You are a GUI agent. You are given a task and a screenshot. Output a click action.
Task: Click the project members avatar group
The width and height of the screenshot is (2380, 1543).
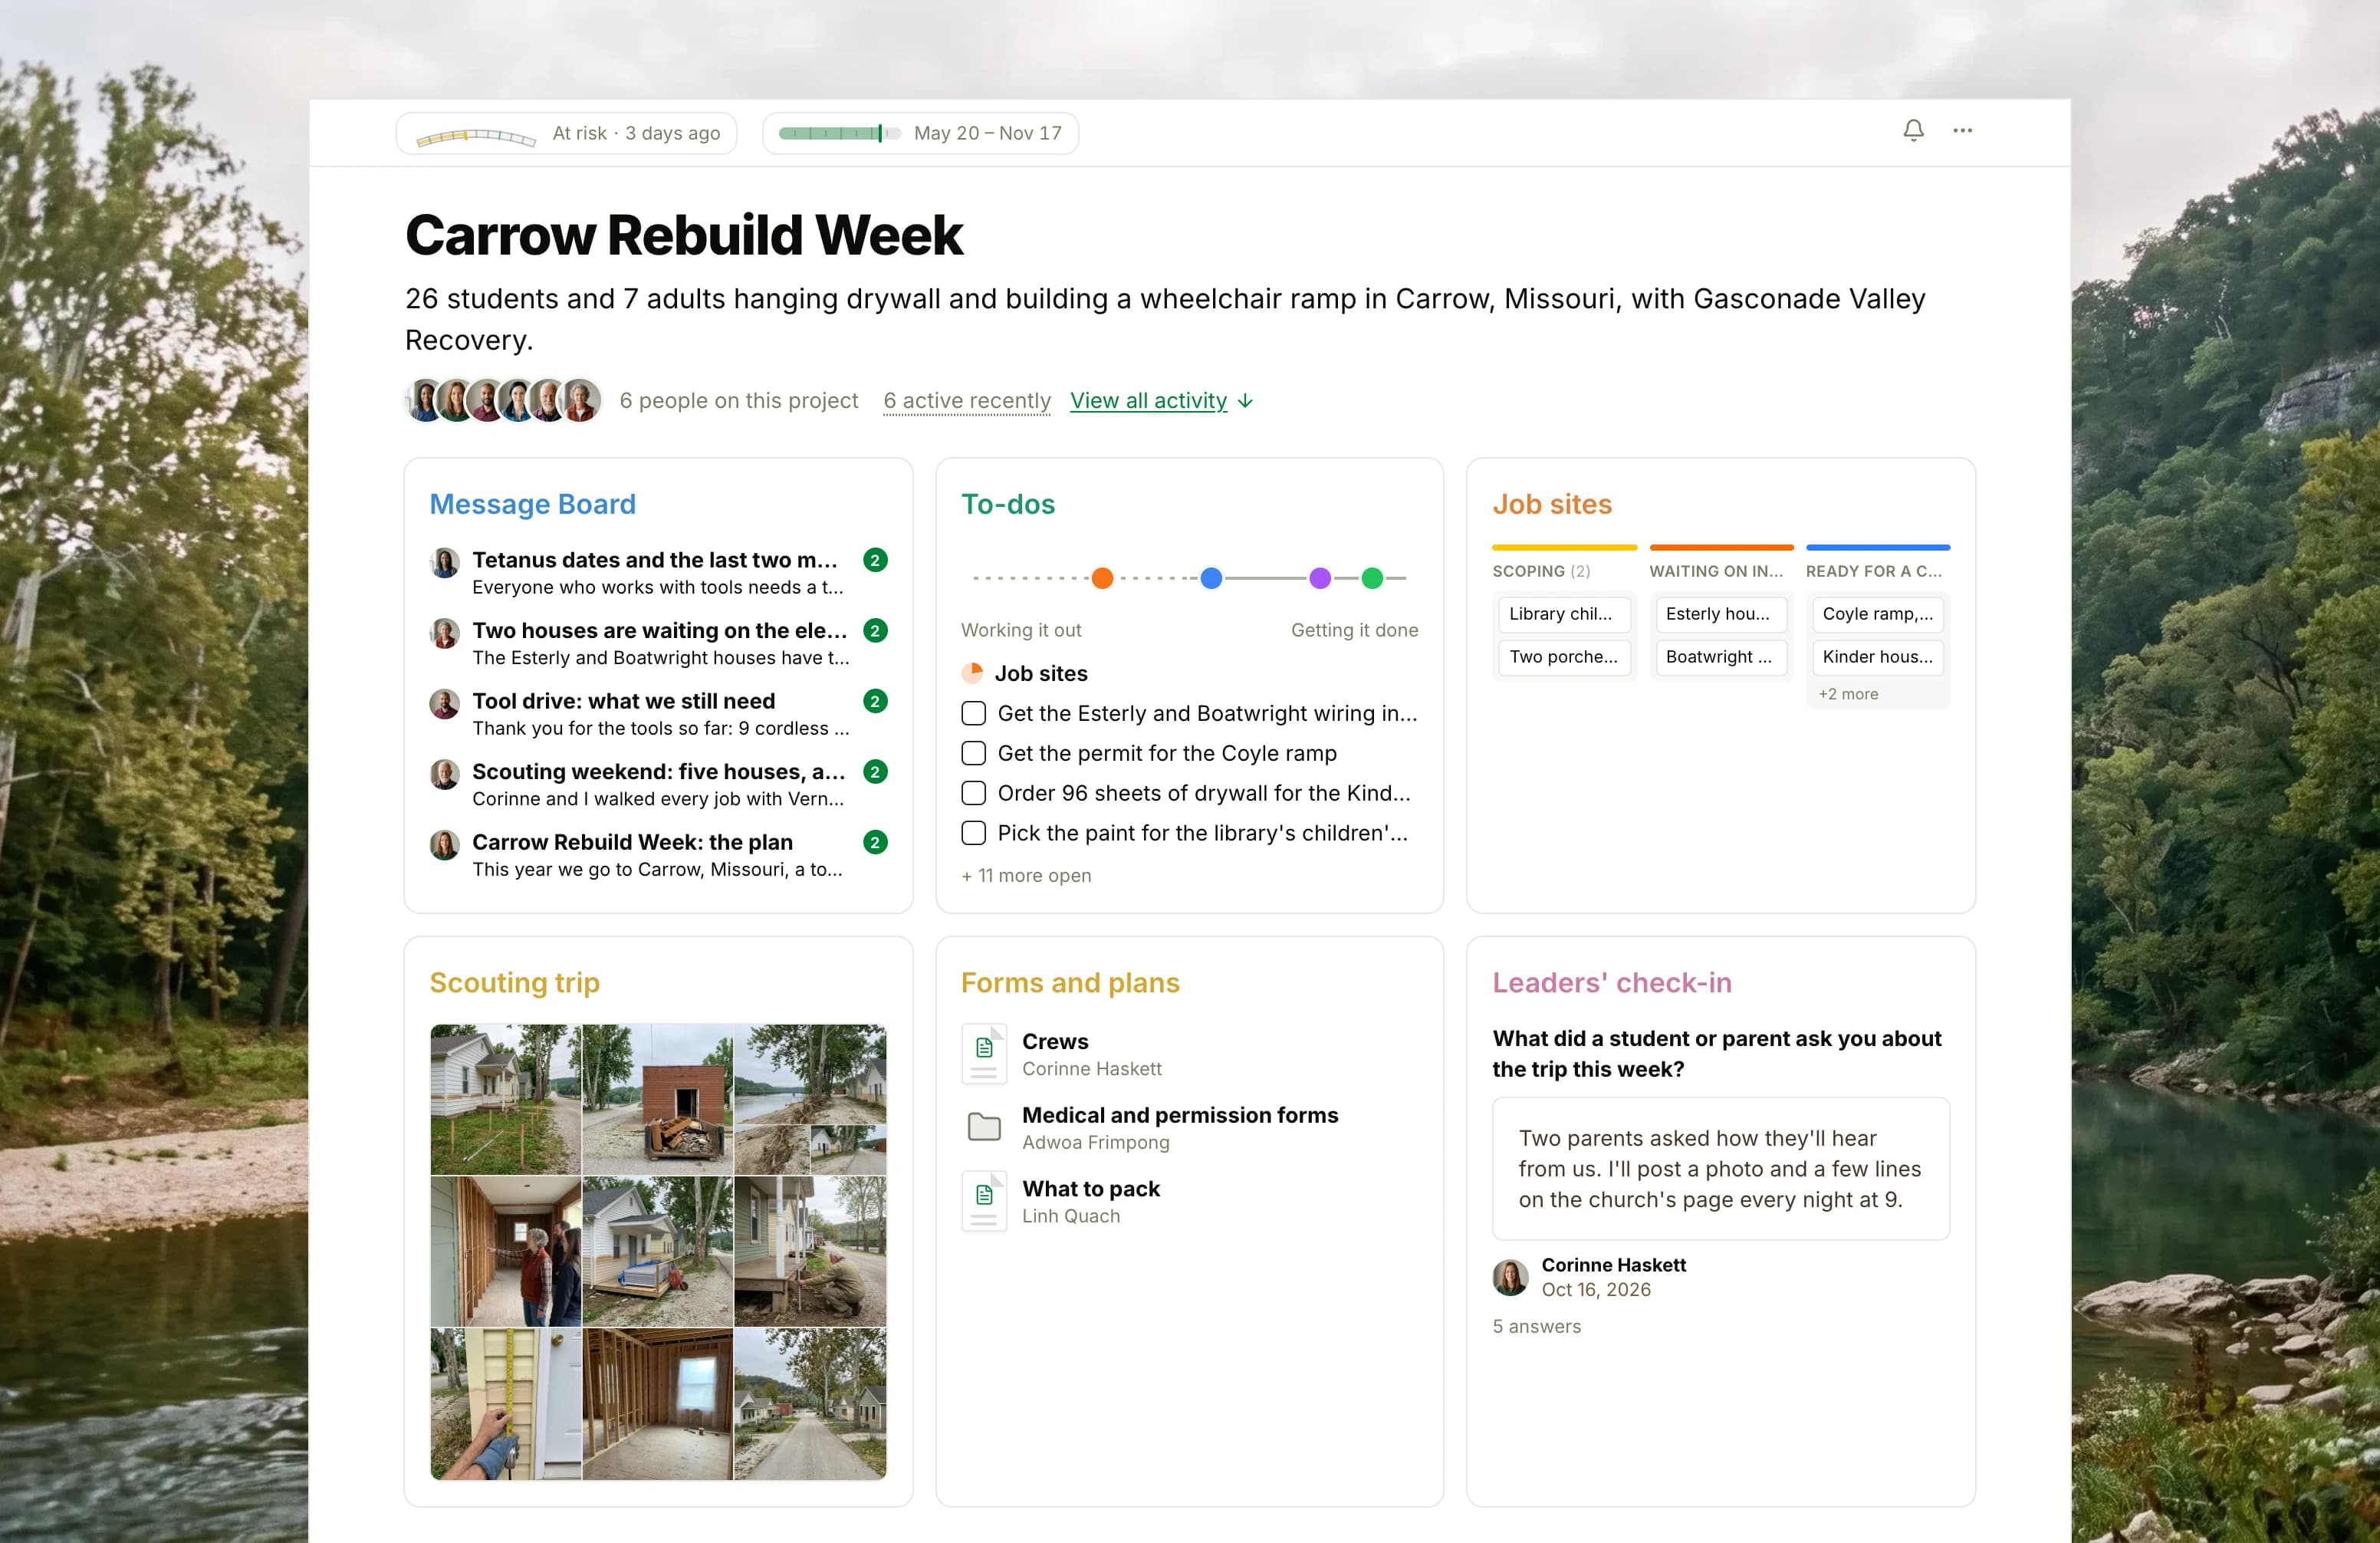tap(503, 400)
